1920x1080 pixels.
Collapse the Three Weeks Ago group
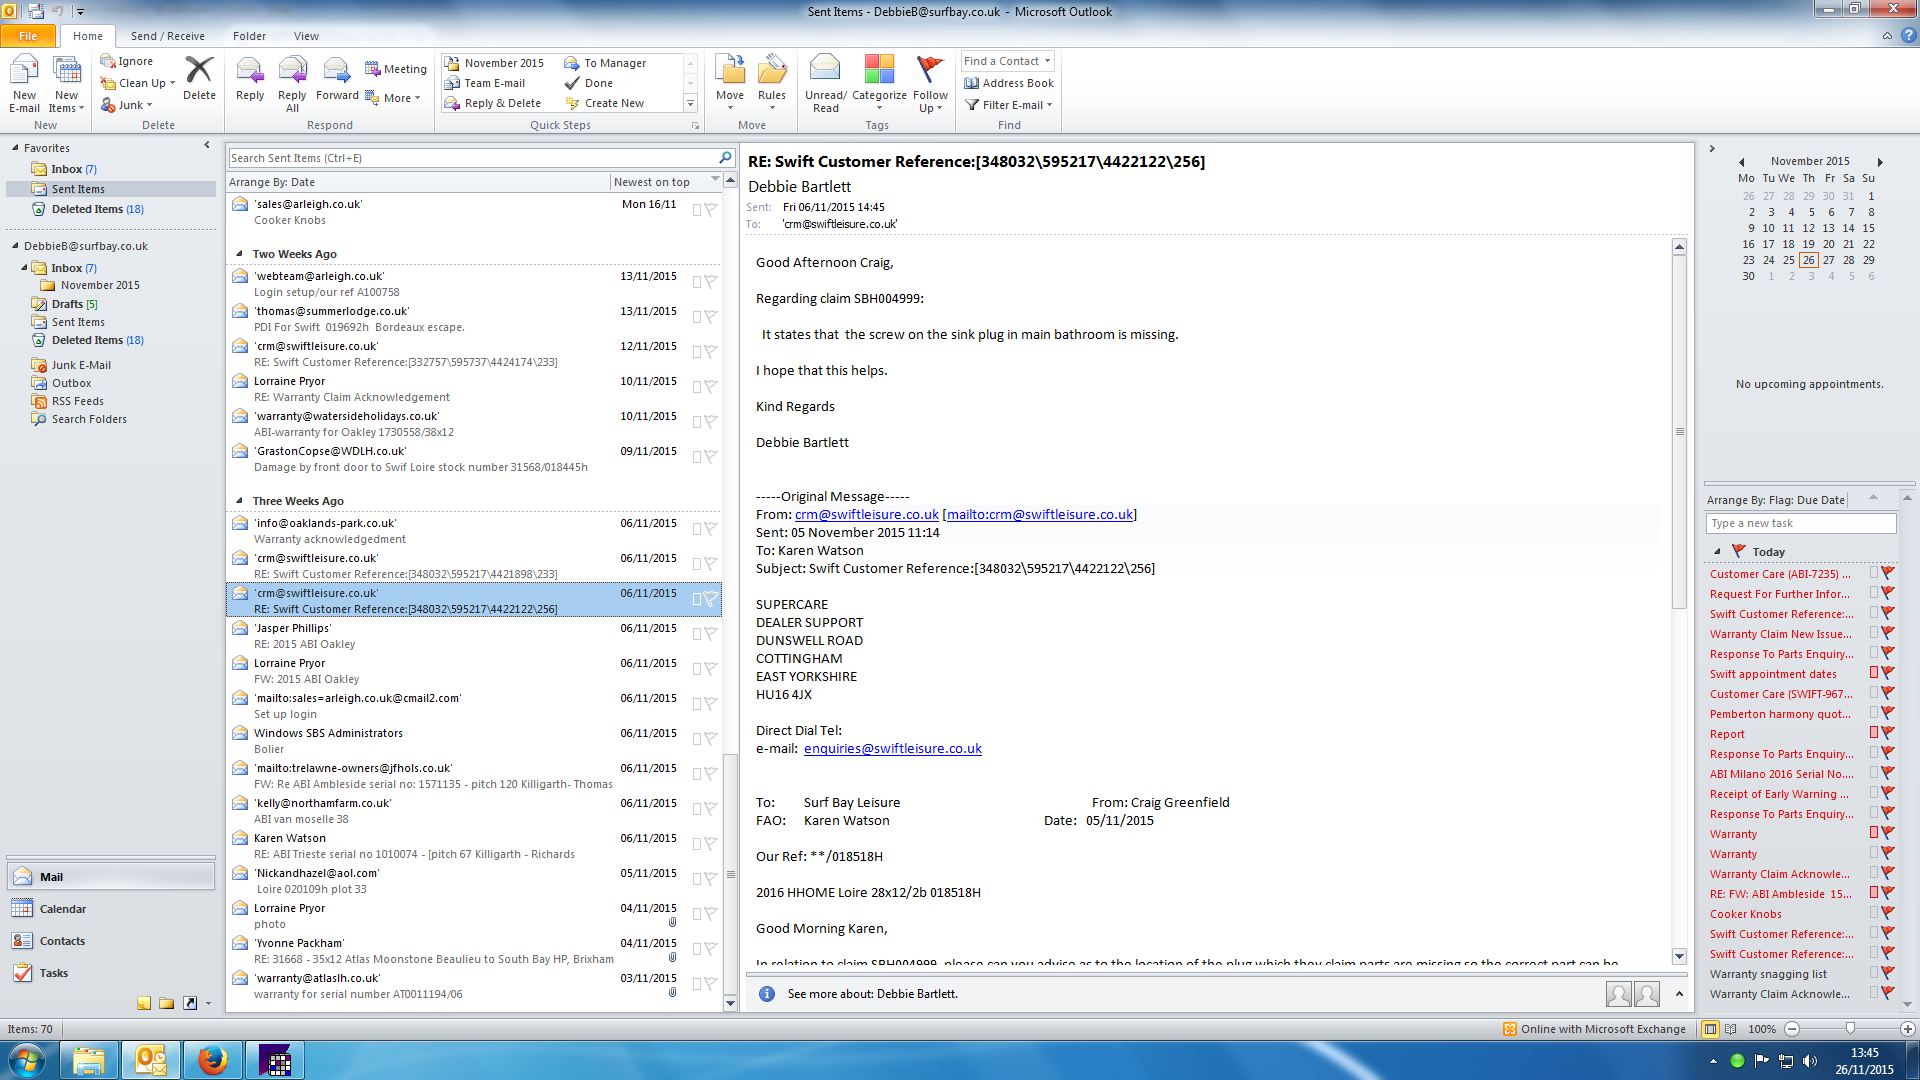pos(239,501)
